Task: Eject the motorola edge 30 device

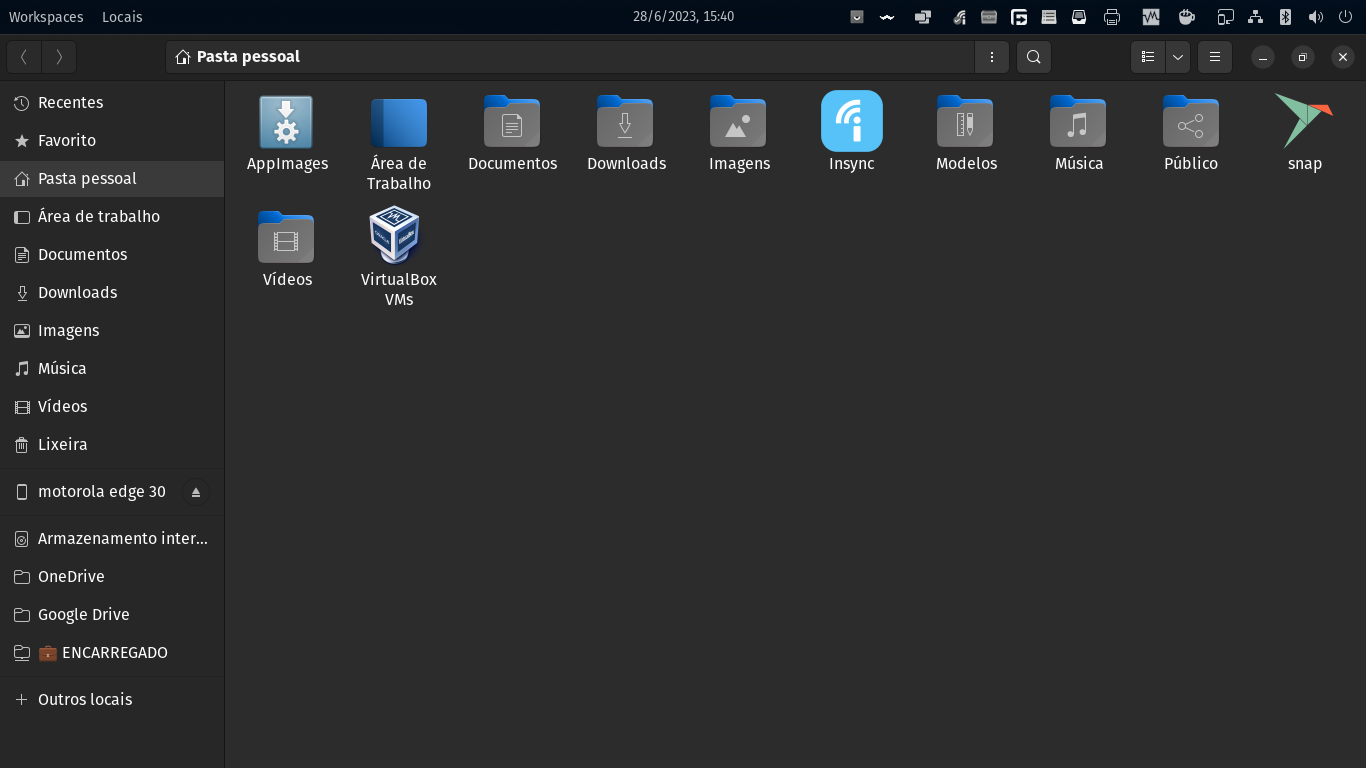Action: tap(196, 492)
